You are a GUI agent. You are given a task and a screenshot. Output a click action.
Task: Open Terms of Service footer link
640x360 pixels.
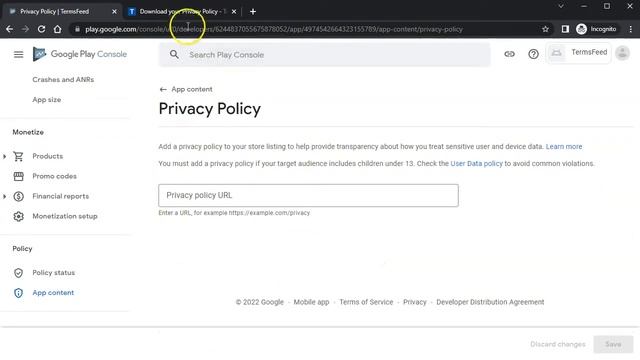[x=366, y=302]
